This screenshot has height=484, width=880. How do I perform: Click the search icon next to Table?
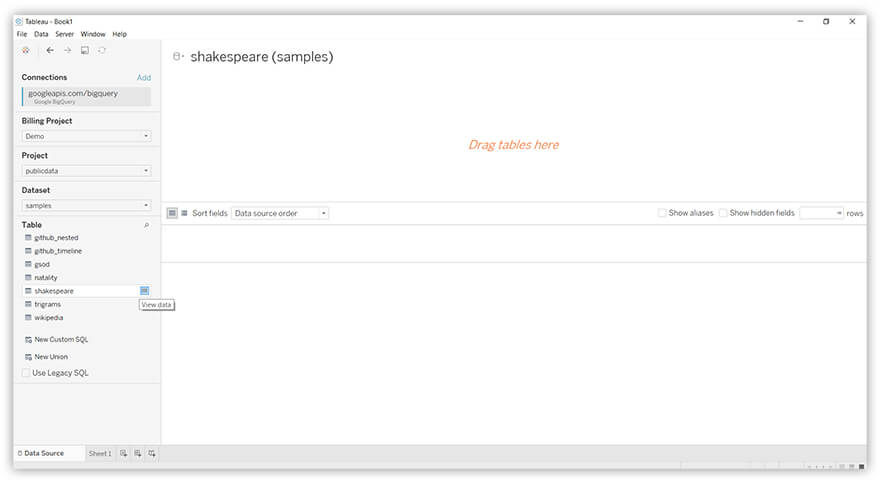pyautogui.click(x=146, y=225)
